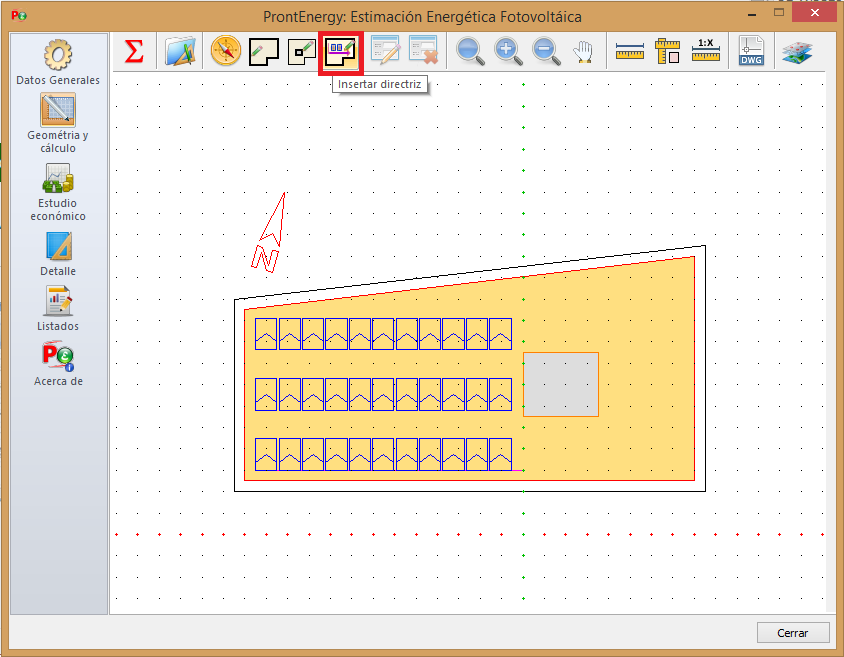
Task: Open the Acerca de section
Action: coord(58,363)
